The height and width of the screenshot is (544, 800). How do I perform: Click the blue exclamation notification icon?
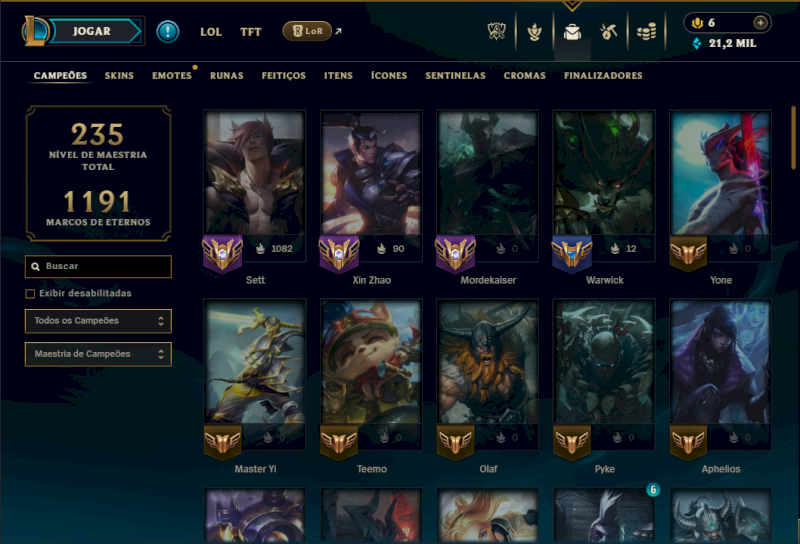tap(167, 32)
